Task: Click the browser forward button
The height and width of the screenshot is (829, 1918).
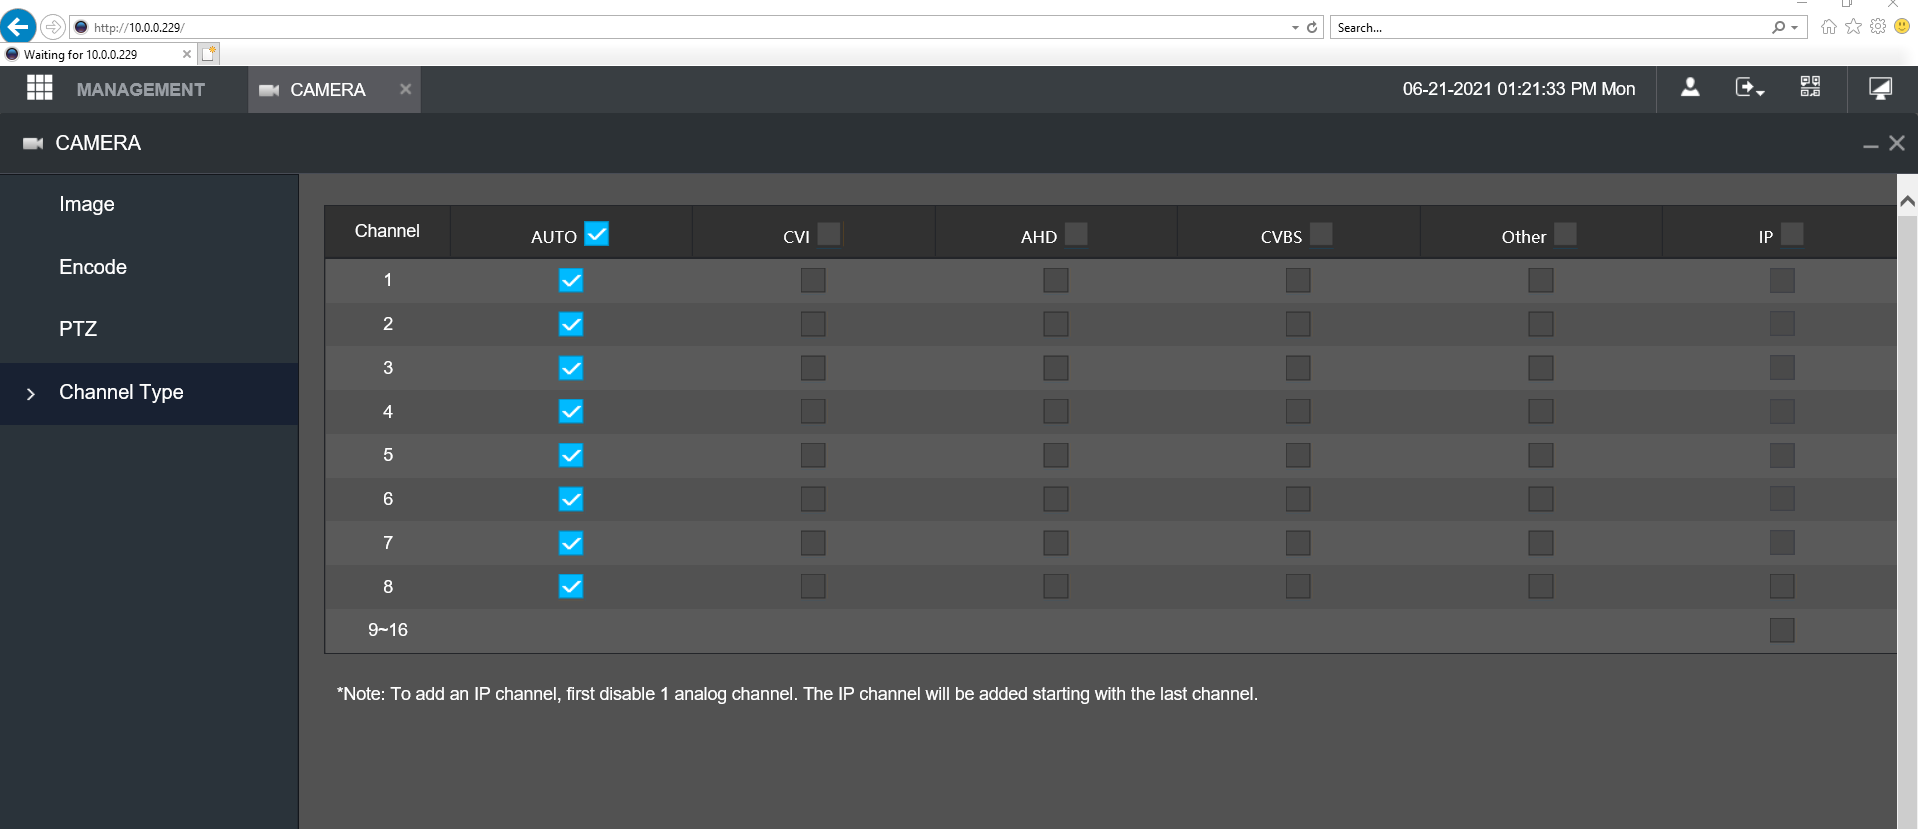Action: tap(53, 27)
